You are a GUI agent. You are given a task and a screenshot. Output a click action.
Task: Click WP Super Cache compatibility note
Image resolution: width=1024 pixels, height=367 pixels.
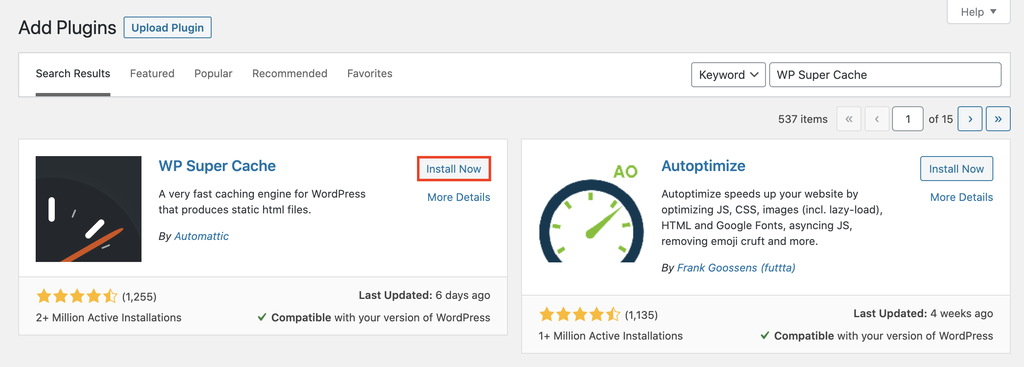(x=374, y=318)
